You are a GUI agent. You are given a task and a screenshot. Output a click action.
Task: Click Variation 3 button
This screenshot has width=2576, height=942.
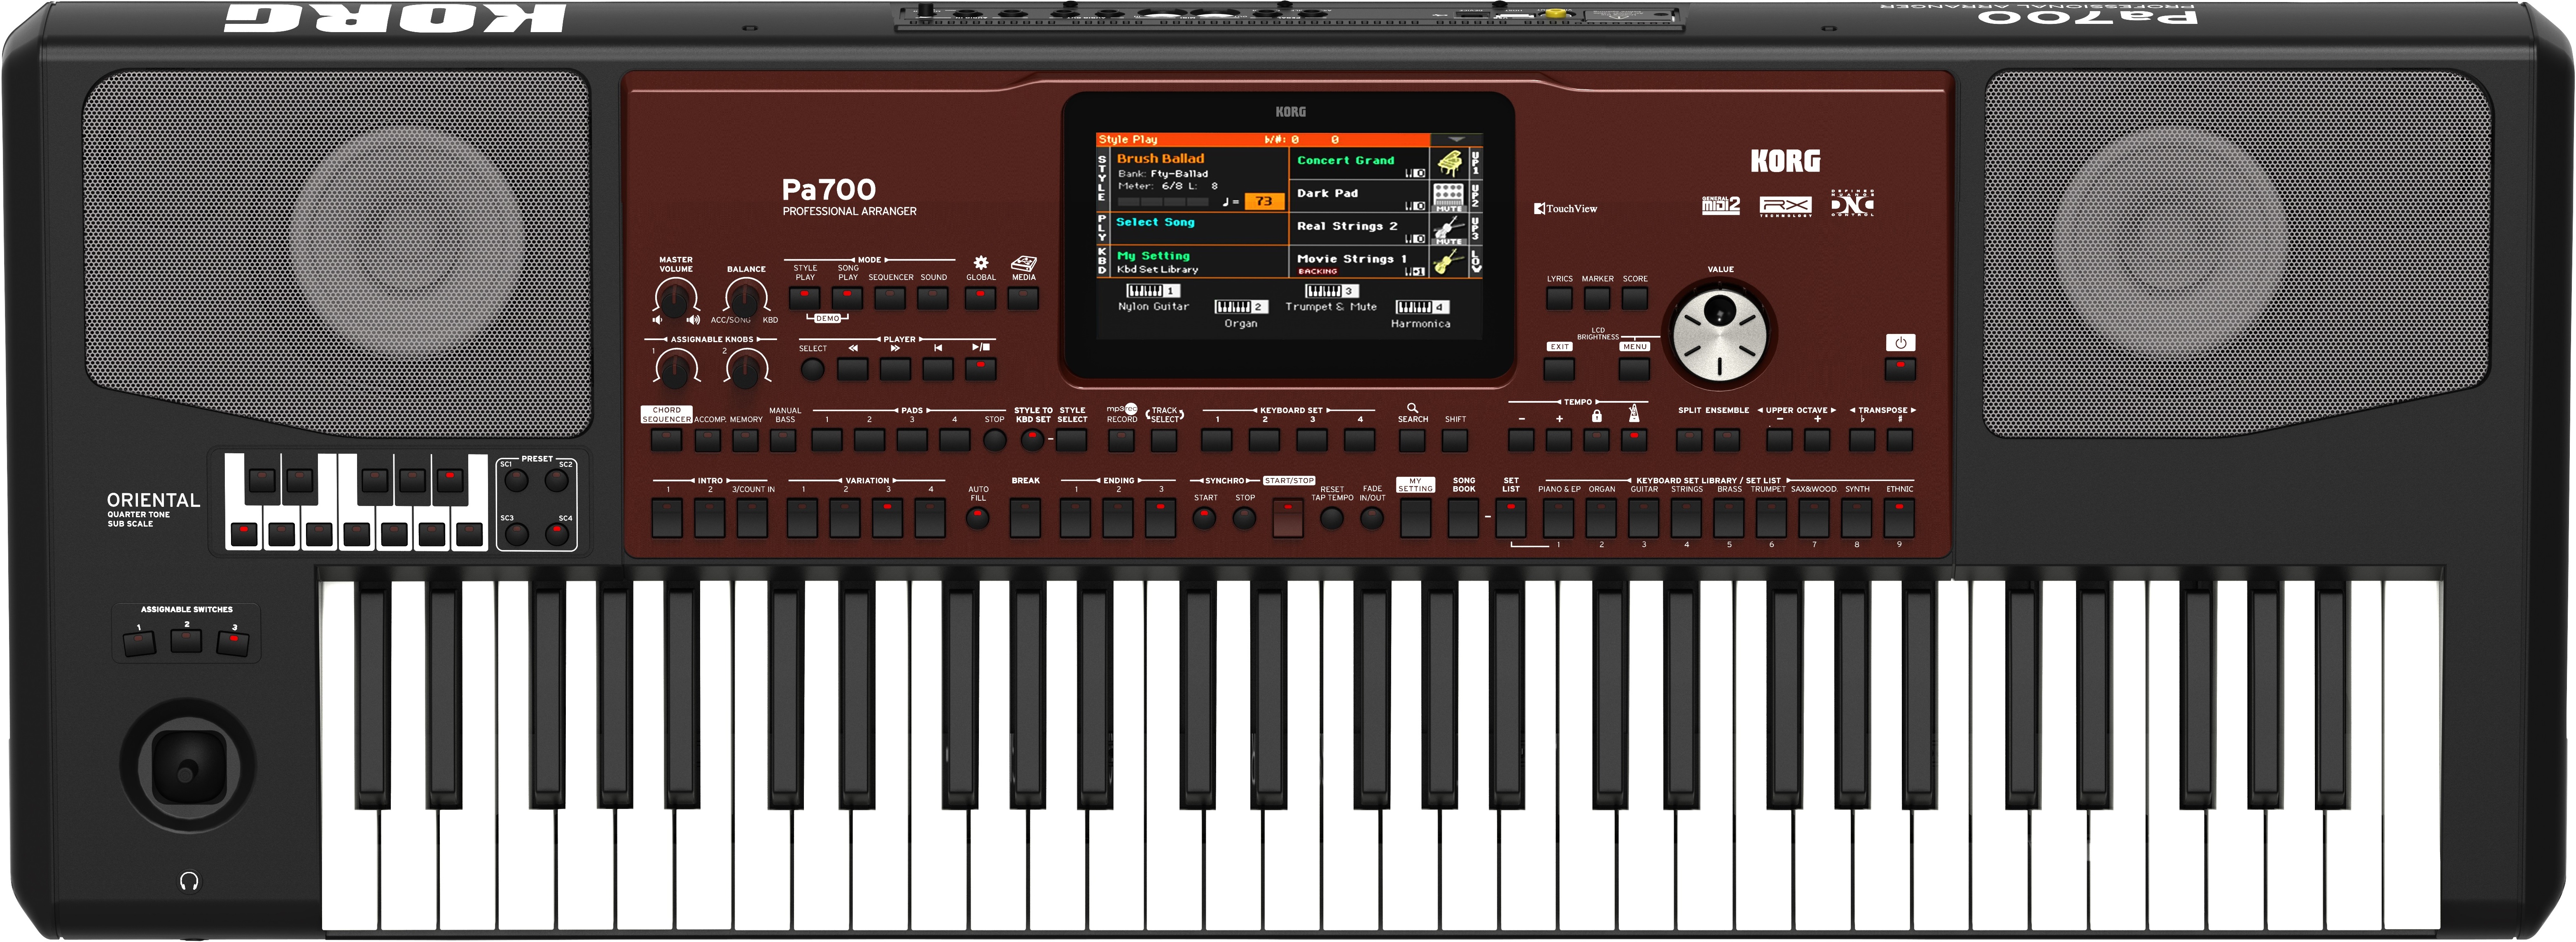[887, 518]
